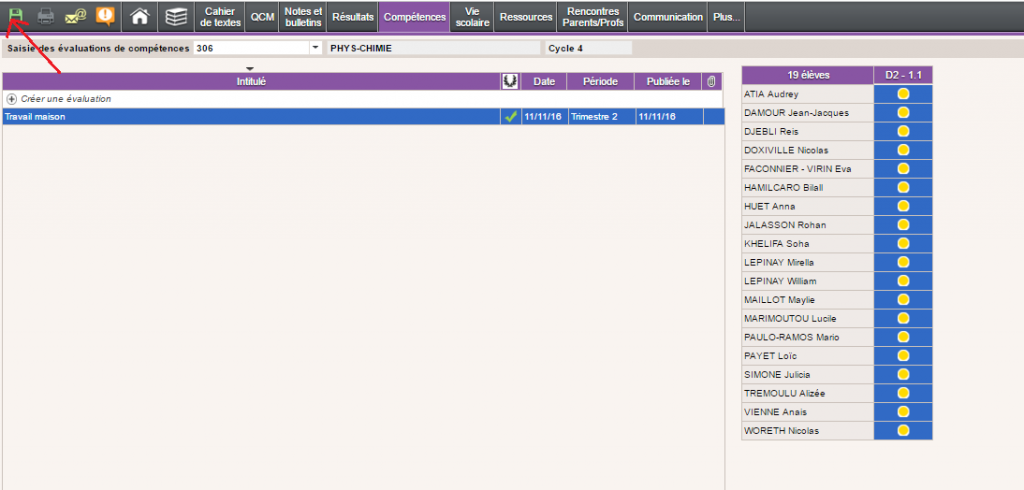This screenshot has height=490, width=1024.
Task: Open the Notes et bulletins tab
Action: [x=303, y=17]
